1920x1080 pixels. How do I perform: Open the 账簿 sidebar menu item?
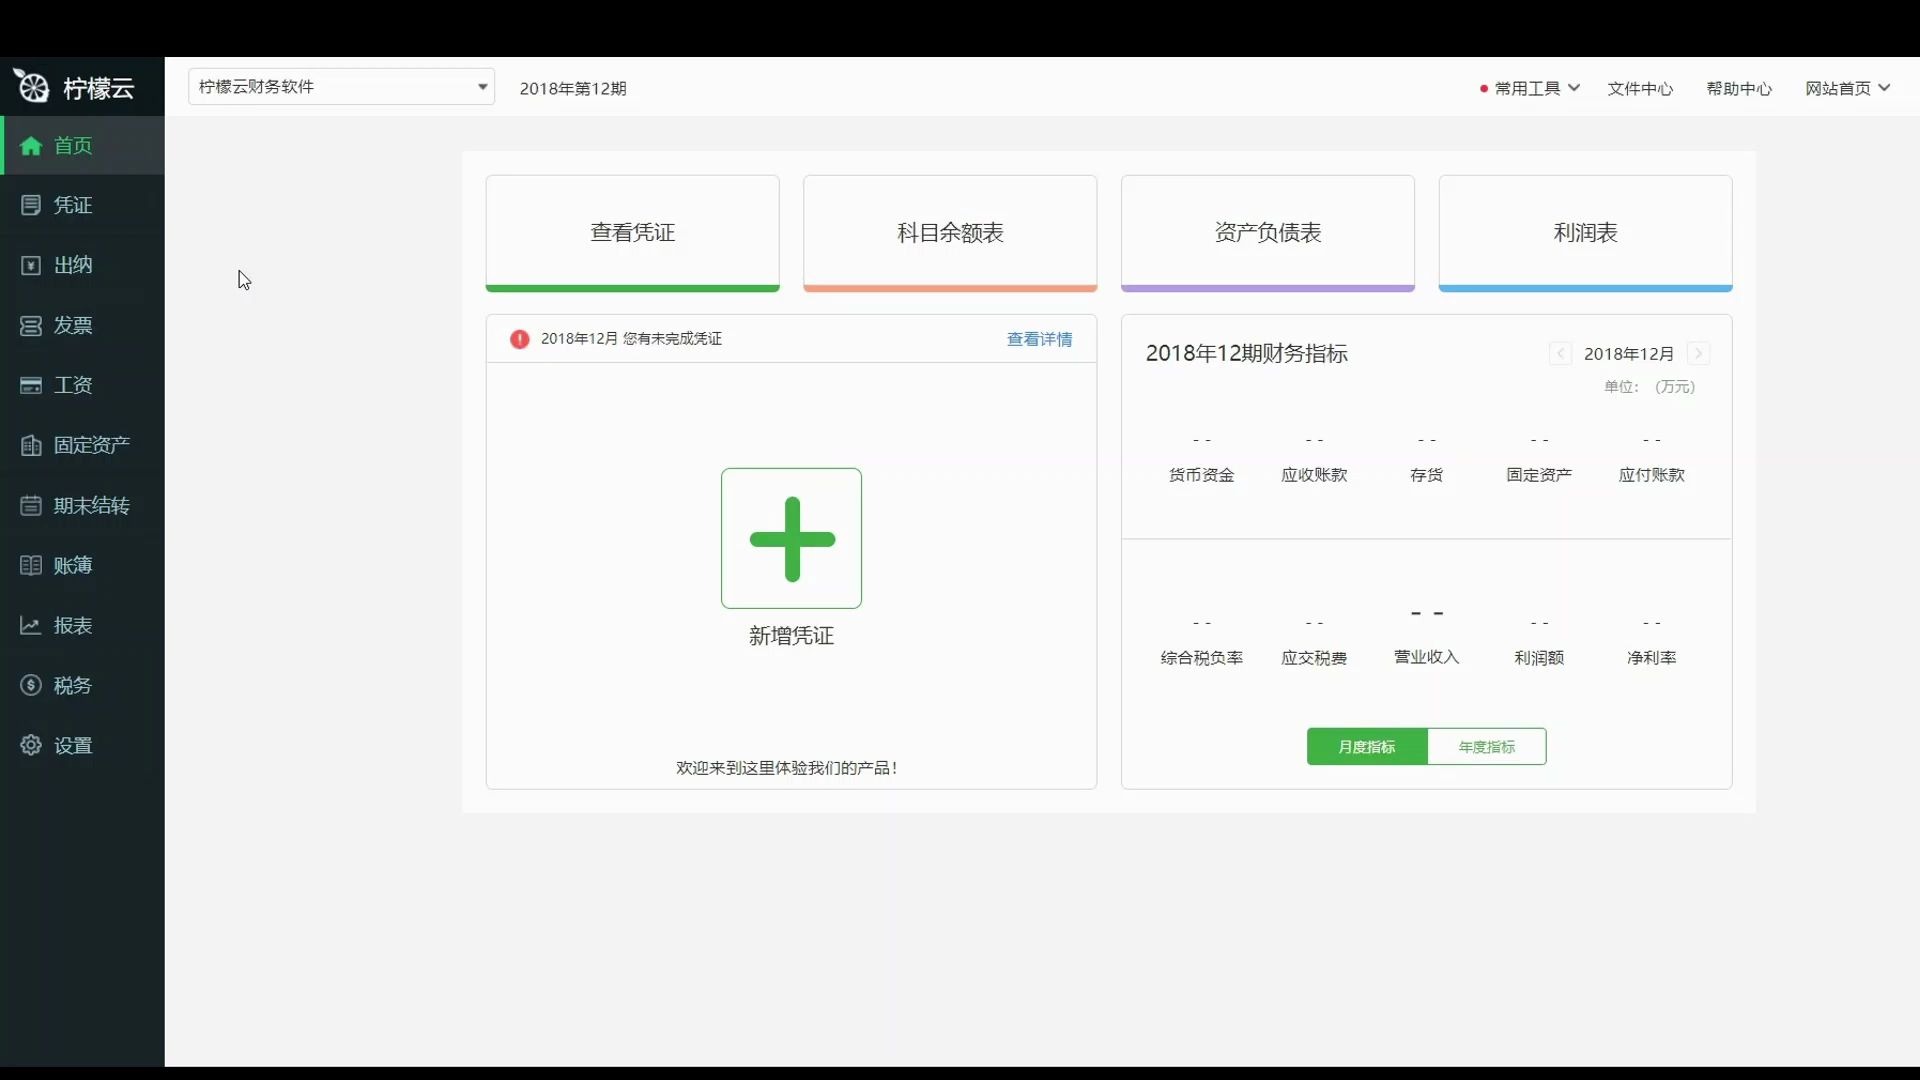[82, 565]
